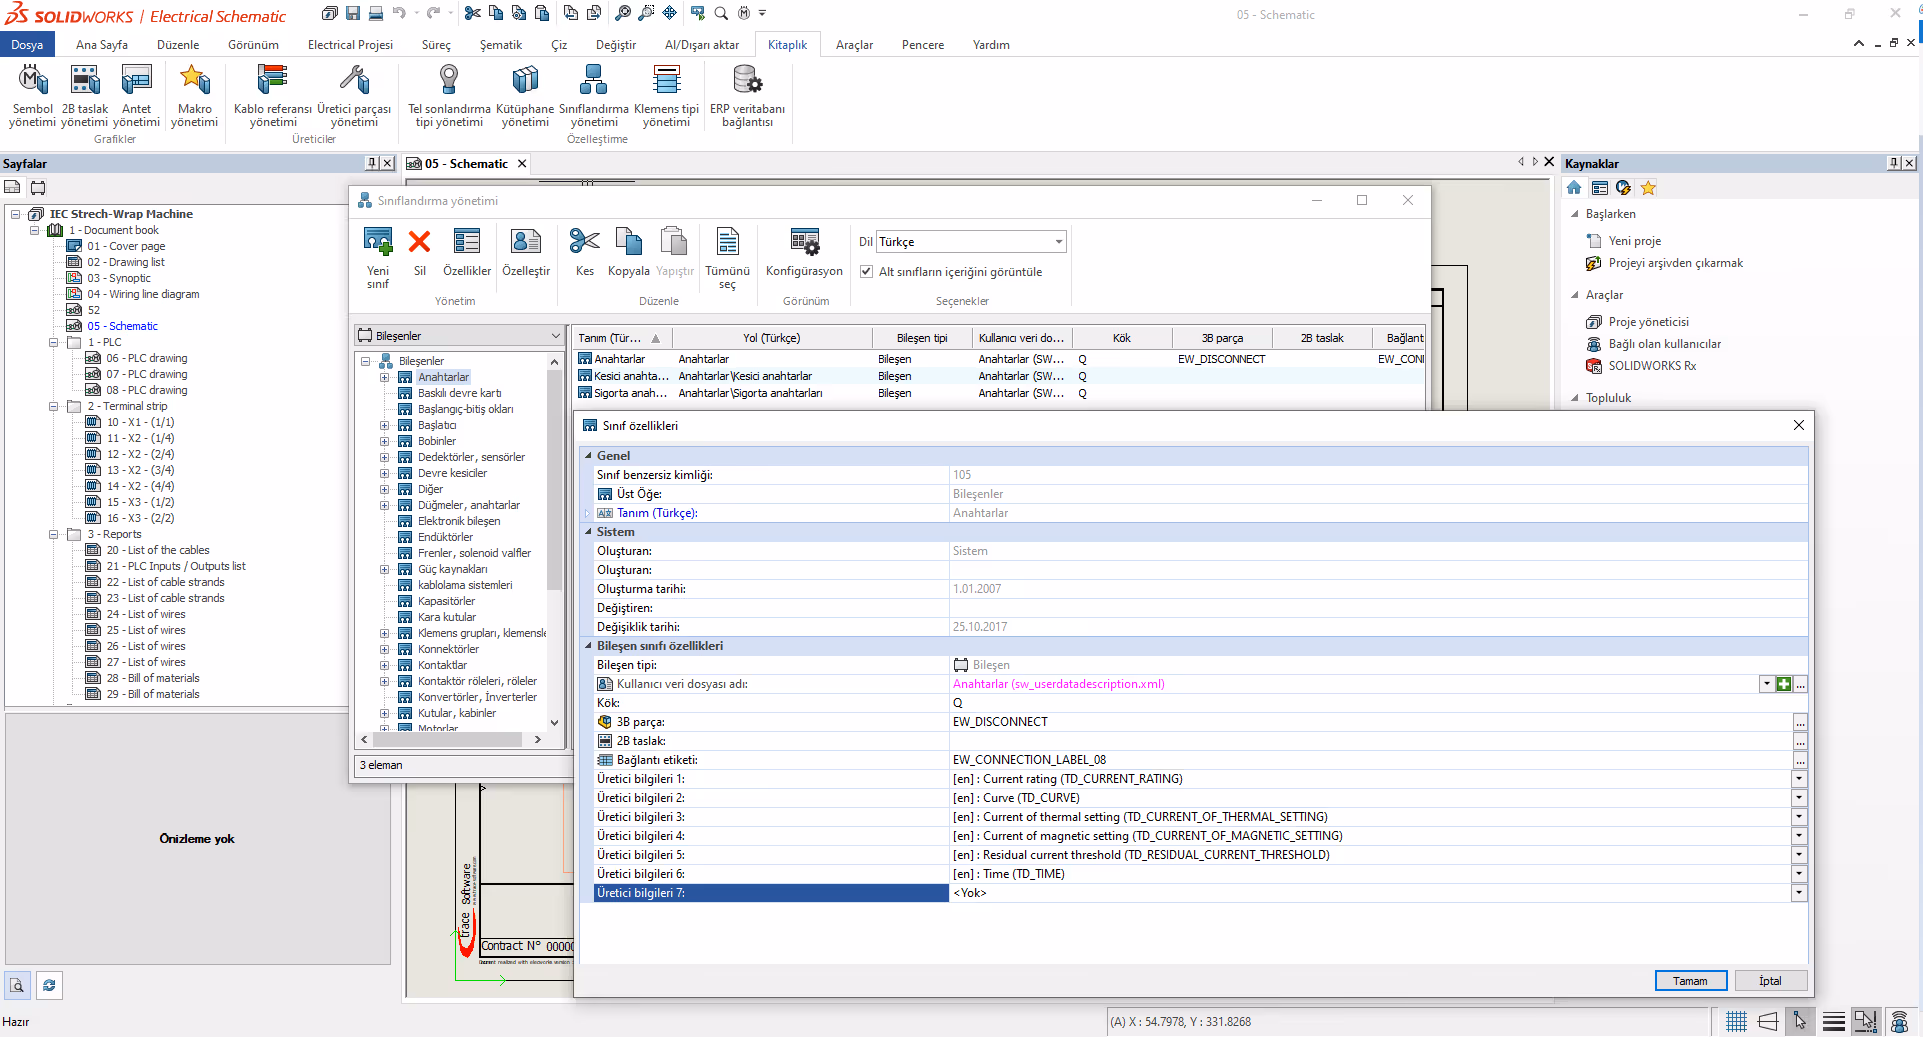Expand the Anahtarlar tree node
This screenshot has height=1037, width=1923.
[384, 377]
